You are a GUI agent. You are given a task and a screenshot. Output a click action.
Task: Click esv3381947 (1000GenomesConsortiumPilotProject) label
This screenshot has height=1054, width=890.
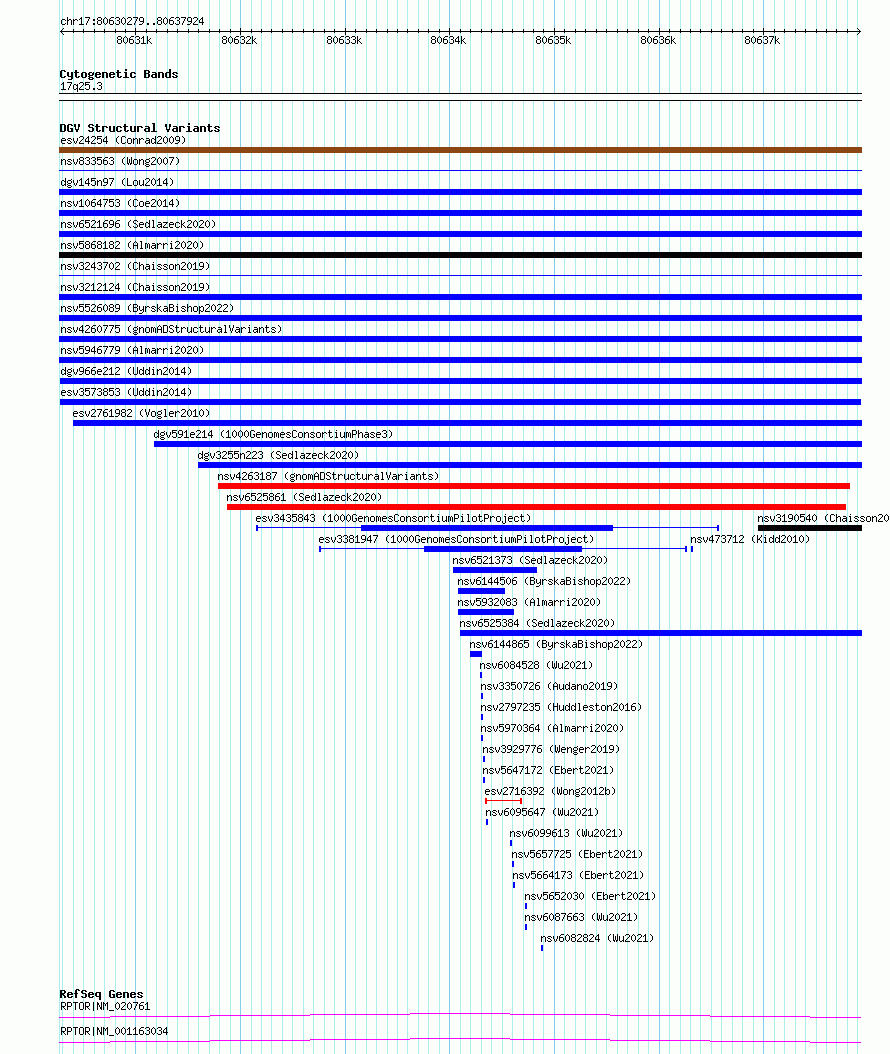pyautogui.click(x=456, y=539)
